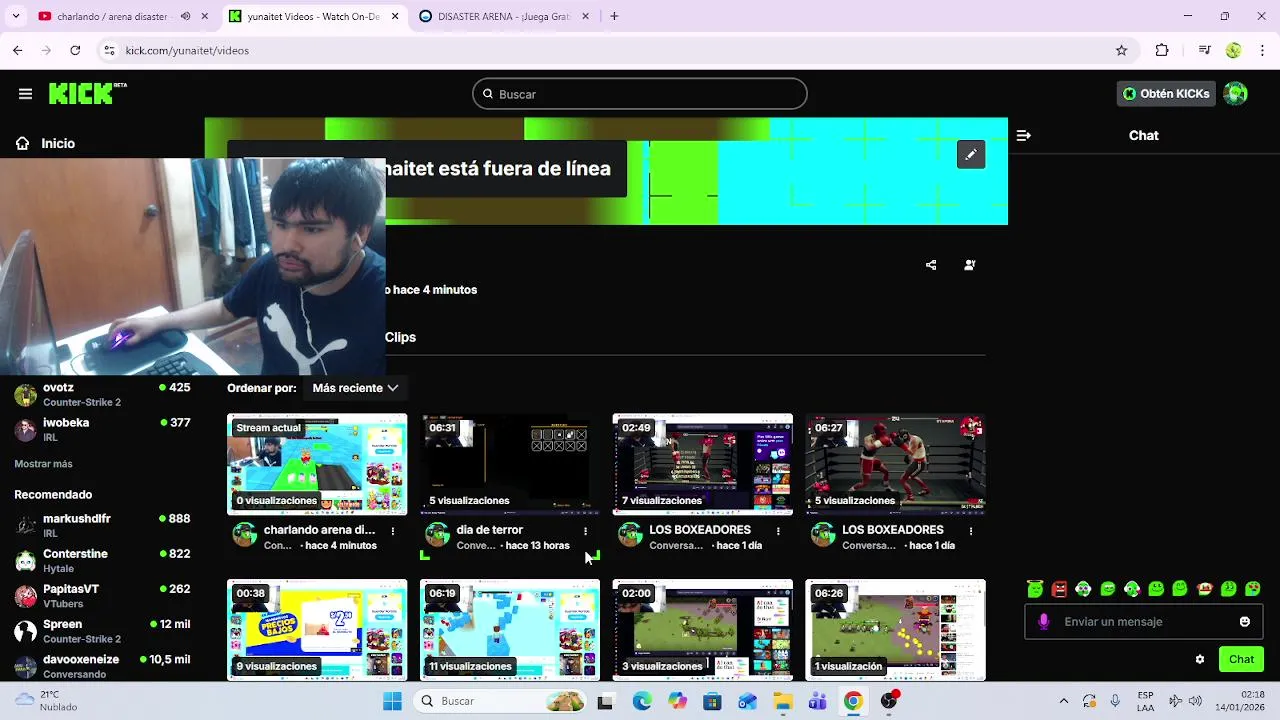Click the 'dia de terror' video title
Screen dimensions: 1280x720
point(489,530)
